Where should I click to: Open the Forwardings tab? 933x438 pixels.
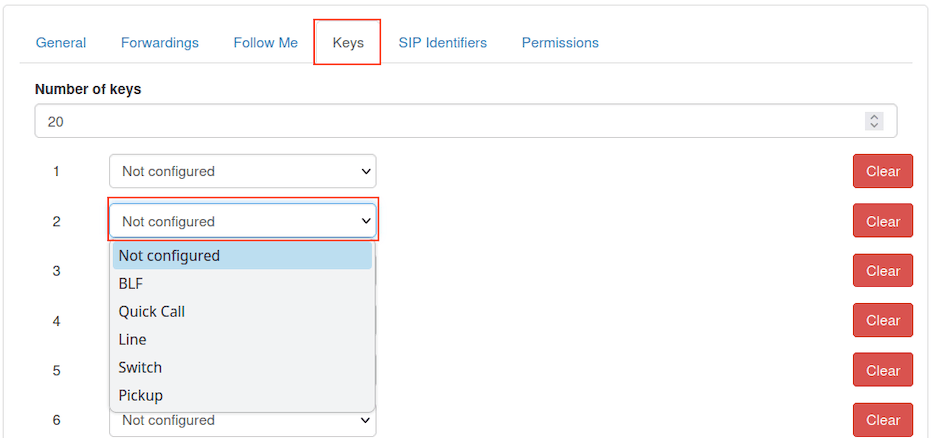click(160, 43)
